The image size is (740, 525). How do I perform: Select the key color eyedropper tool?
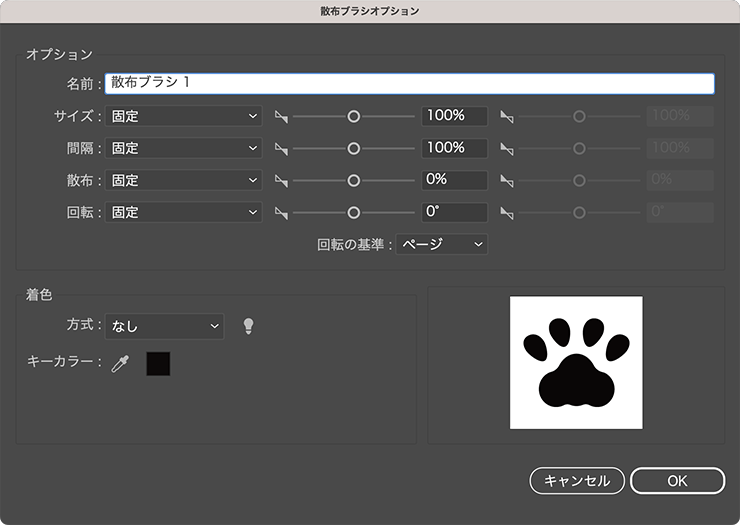[120, 363]
